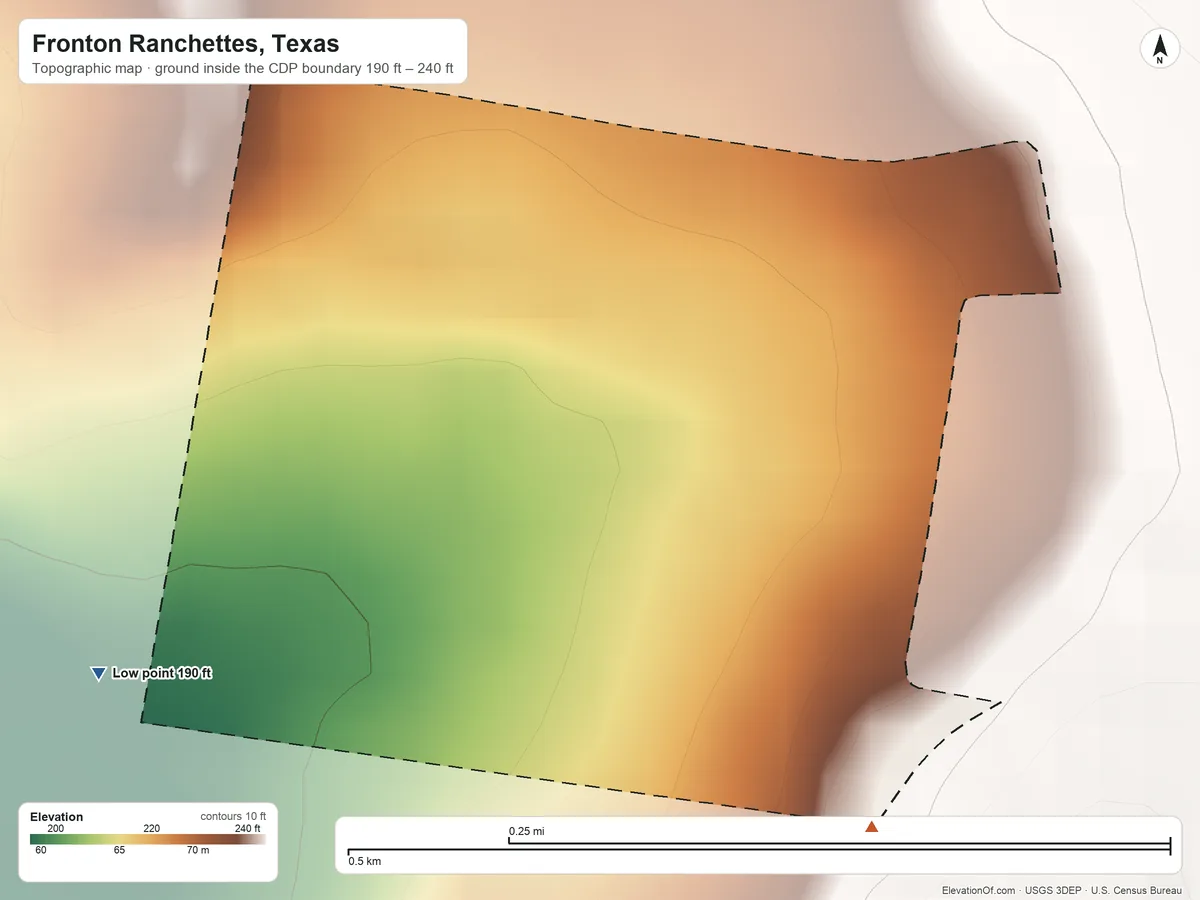Click the 'Elevation' legend heading
This screenshot has width=1200, height=900.
[57, 817]
